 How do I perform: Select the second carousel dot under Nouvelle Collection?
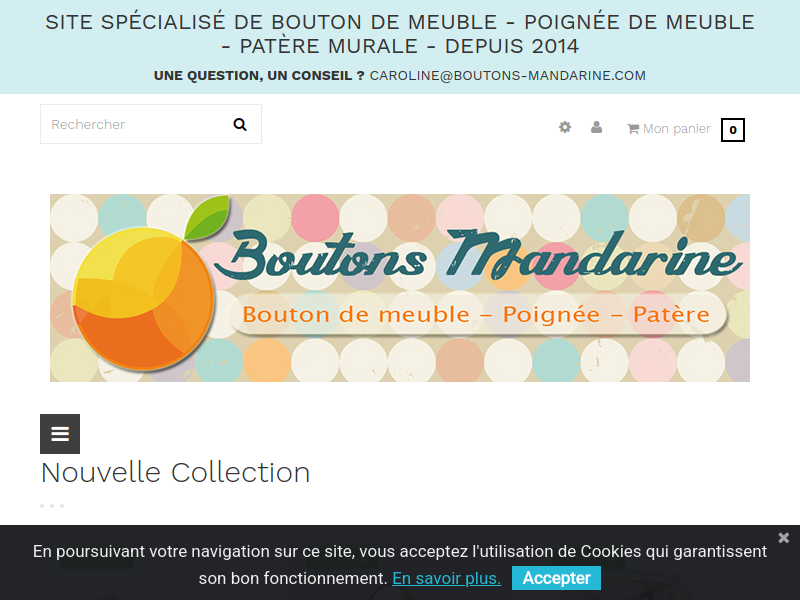(x=52, y=506)
